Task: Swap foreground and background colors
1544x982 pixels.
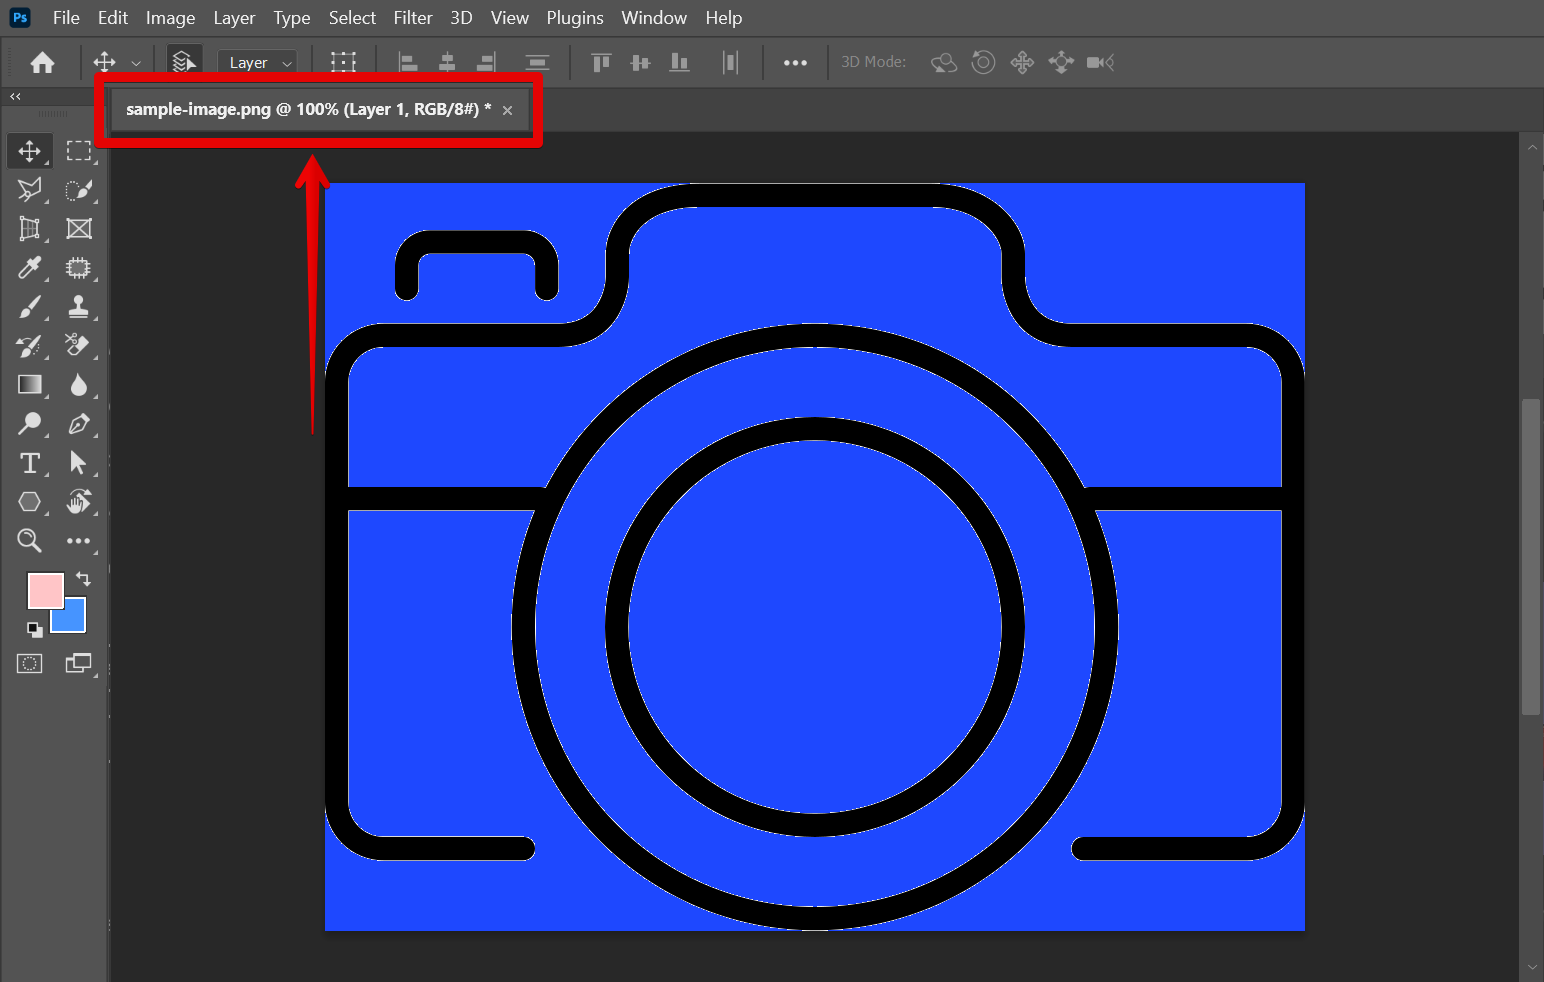Action: 83,579
